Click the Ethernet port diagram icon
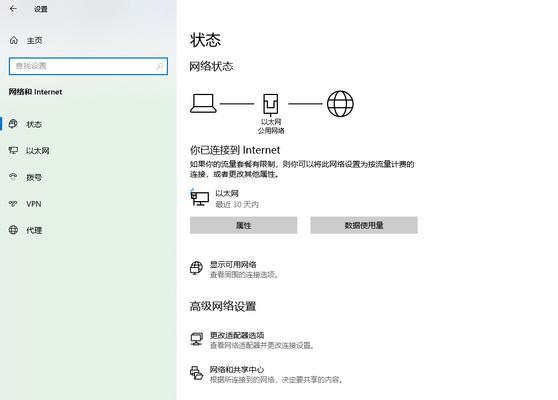This screenshot has height=400, width=558. [x=270, y=104]
